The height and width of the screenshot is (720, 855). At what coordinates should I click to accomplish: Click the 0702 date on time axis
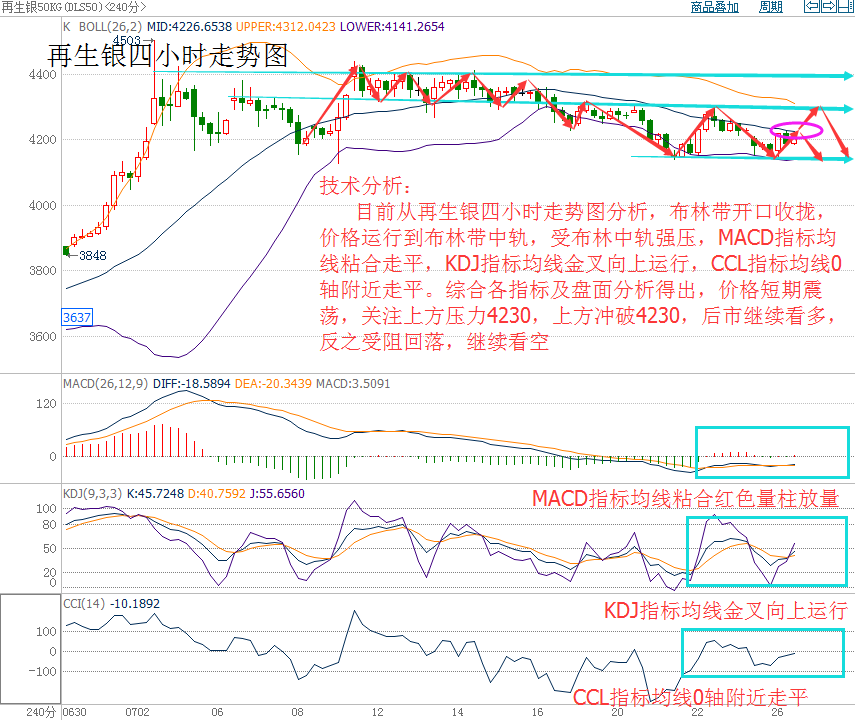tap(137, 712)
